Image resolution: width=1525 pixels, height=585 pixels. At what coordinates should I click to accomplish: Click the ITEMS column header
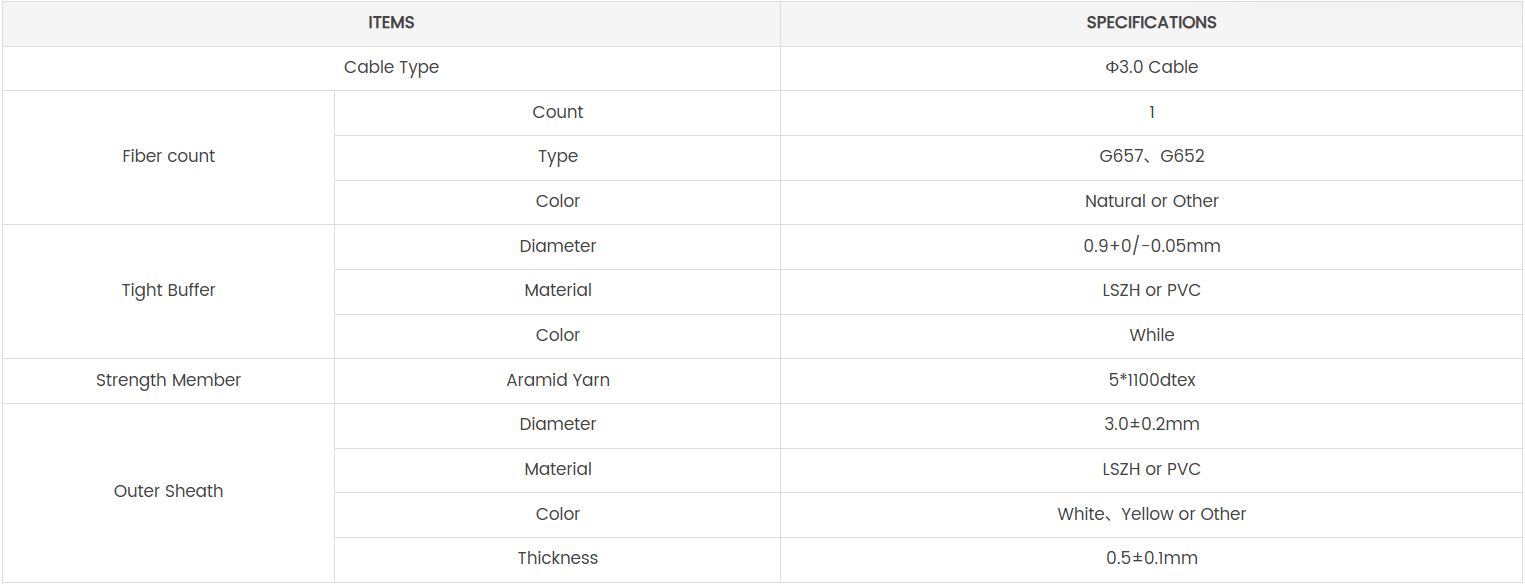(391, 23)
